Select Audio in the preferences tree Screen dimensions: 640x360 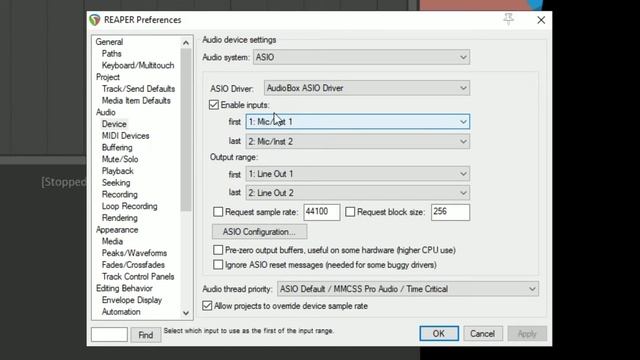click(x=106, y=112)
